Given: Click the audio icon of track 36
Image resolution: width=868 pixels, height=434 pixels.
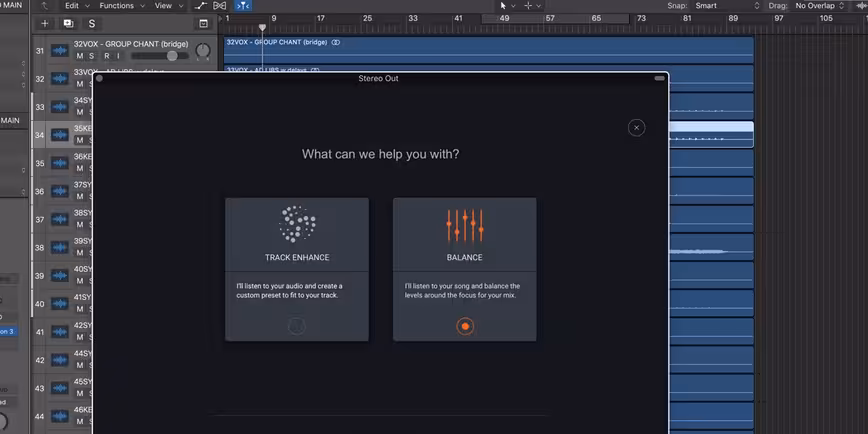Looking at the screenshot, I should click(59, 192).
